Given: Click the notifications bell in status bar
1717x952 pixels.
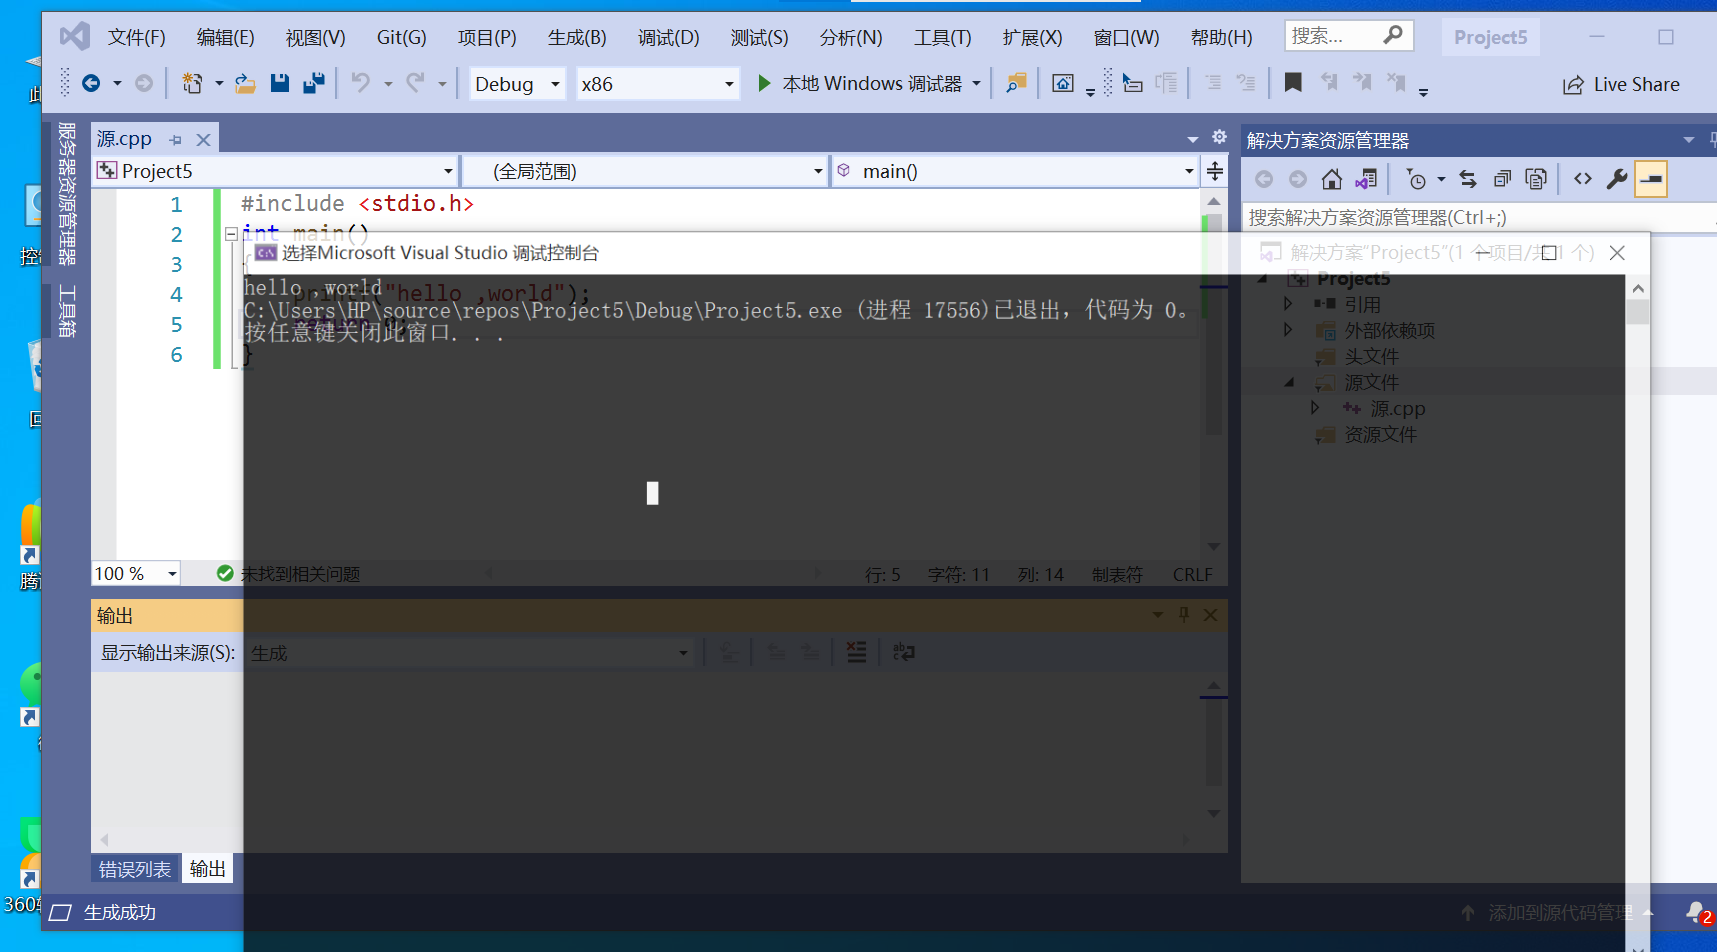Looking at the screenshot, I should pos(1697,912).
